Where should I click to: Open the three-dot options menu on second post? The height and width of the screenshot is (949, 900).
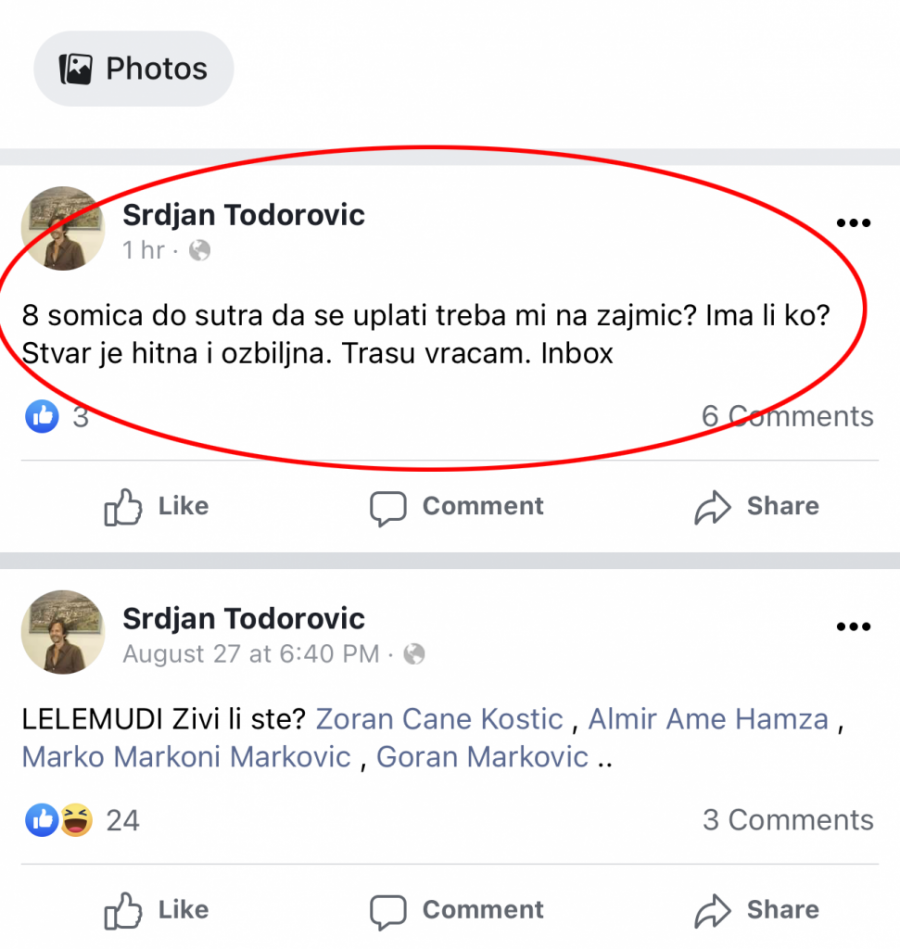point(854,626)
